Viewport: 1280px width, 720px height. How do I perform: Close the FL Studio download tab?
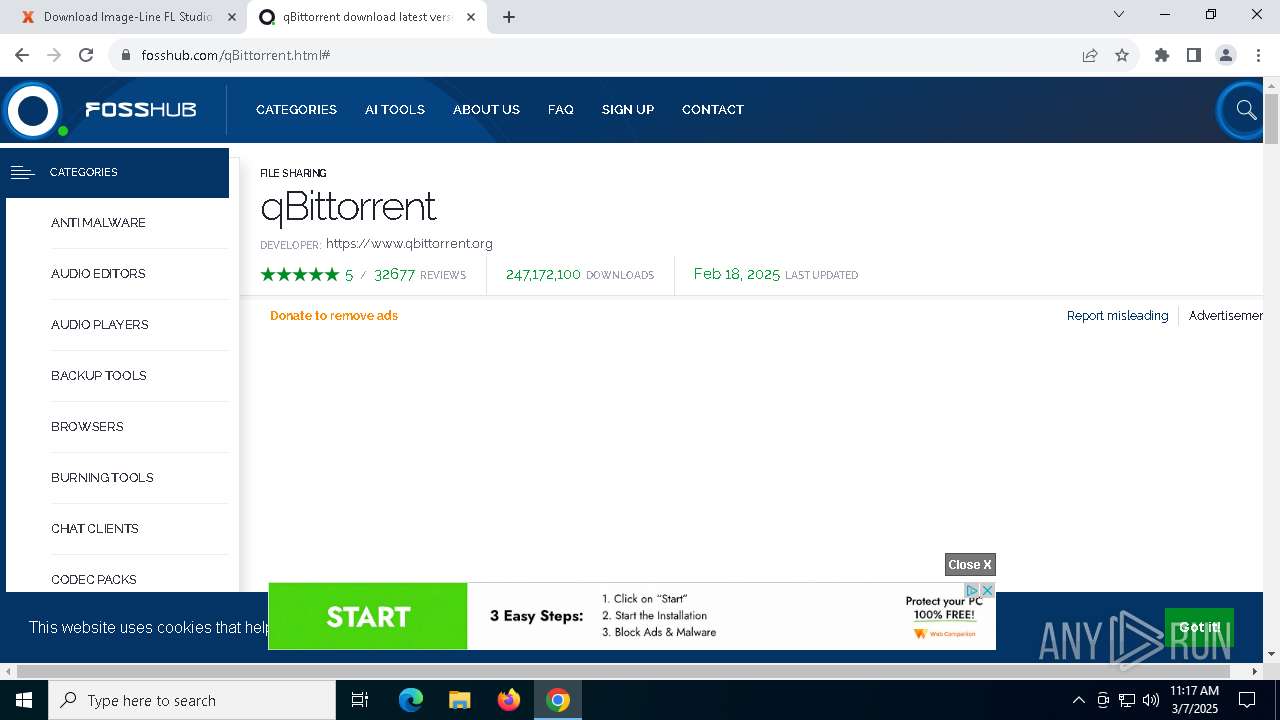233,17
